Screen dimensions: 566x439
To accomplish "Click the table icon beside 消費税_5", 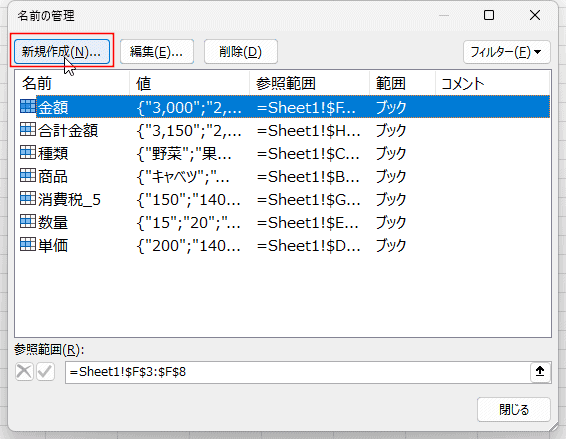I will coord(28,198).
